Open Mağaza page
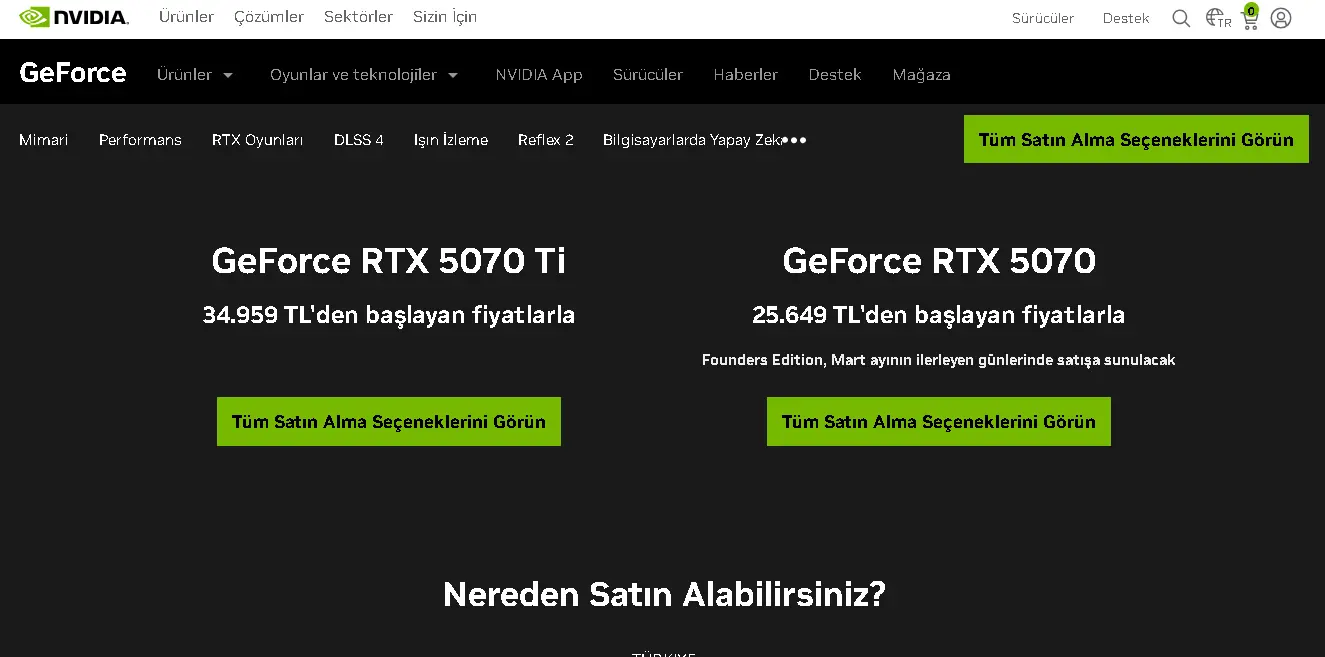 coord(922,75)
